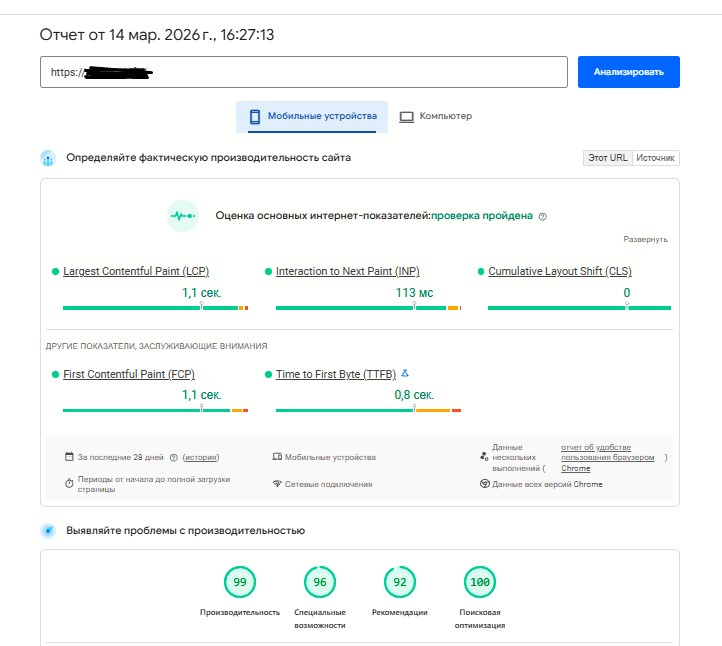Open Cumulative Layout Shift (CLS) link
722x646 pixels.
(x=560, y=271)
